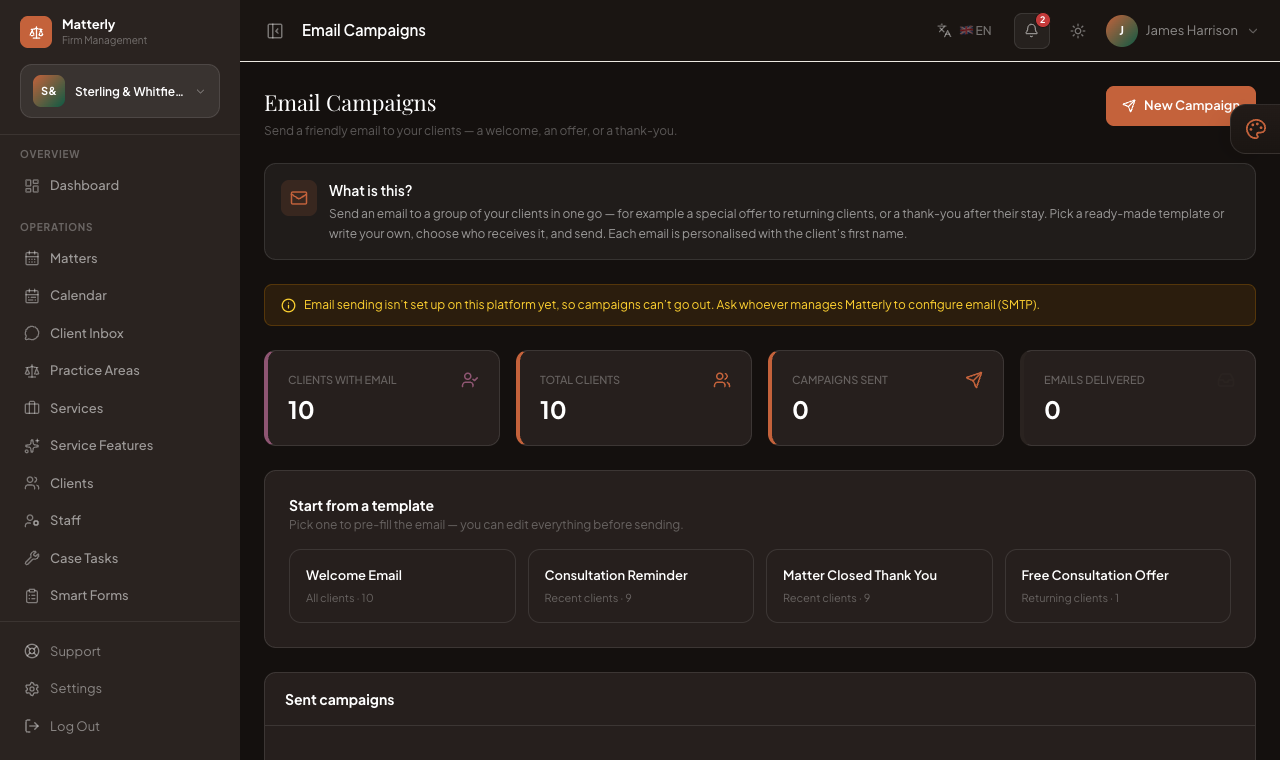This screenshot has width=1280, height=760.
Task: Click the Dashboard grid icon
Action: pyautogui.click(x=32, y=186)
